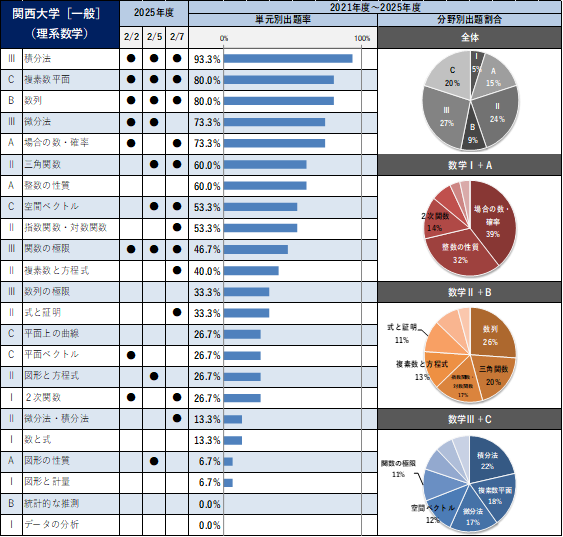This screenshot has width=563, height=537.
Task: Select the 整数の性質 row label in the table
Action: pyautogui.click(x=47, y=186)
